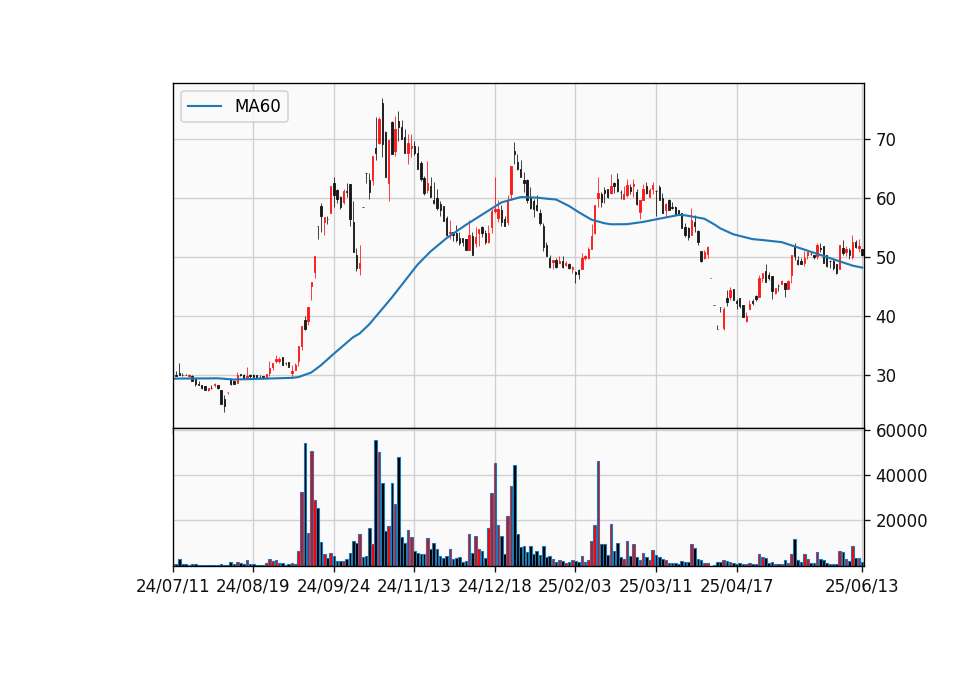
Task: Click the MA60 legend label
Action: pos(257,106)
